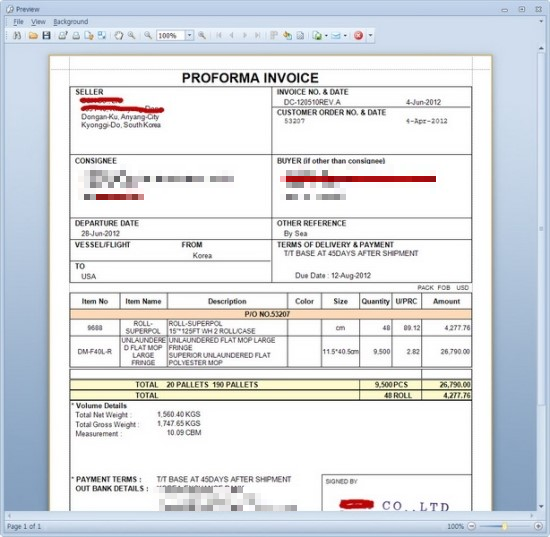Click Due Date : 12-Aug-2012 text

(333, 276)
